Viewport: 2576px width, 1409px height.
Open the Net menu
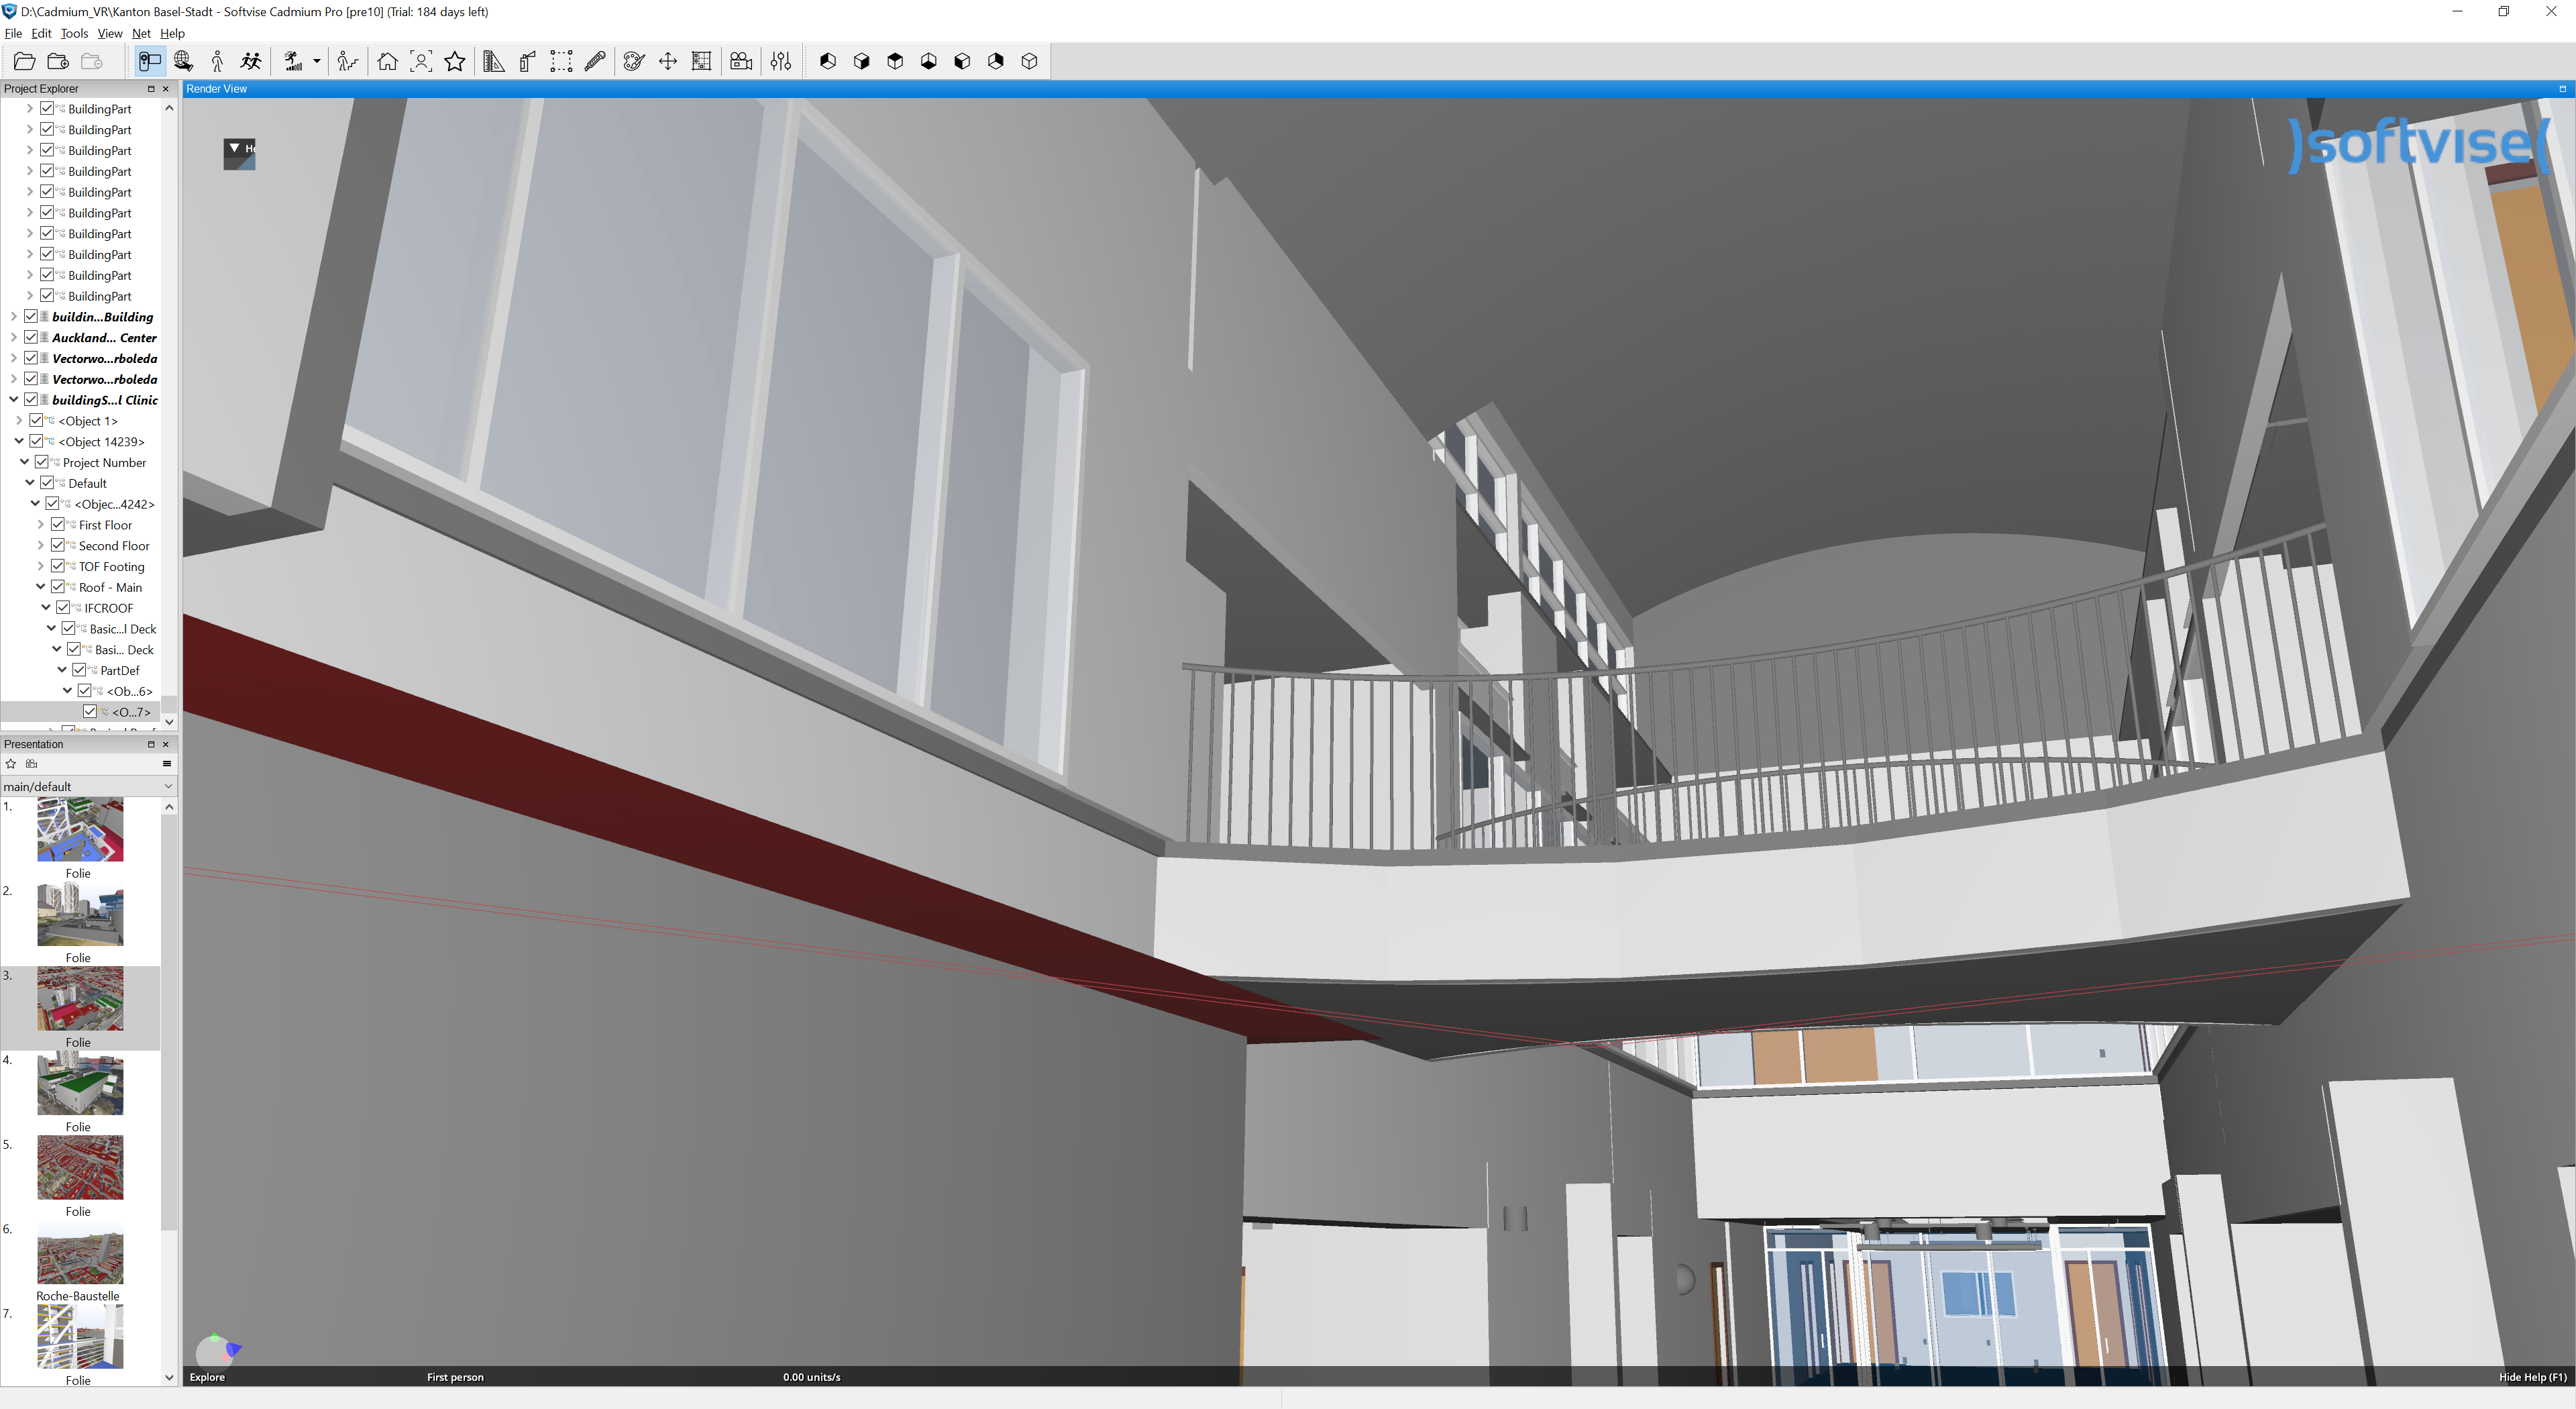pos(141,33)
